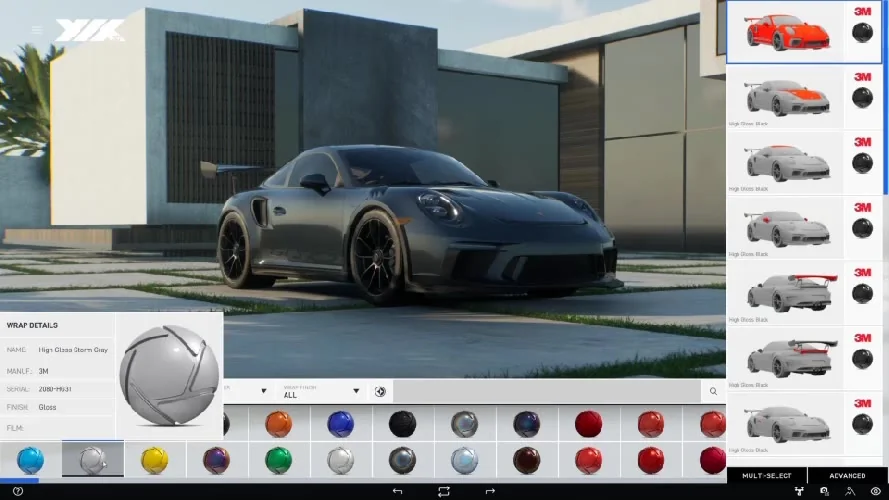889x500 pixels.
Task: Open the Wrap Finish ALL dropdown
Action: coord(321,391)
